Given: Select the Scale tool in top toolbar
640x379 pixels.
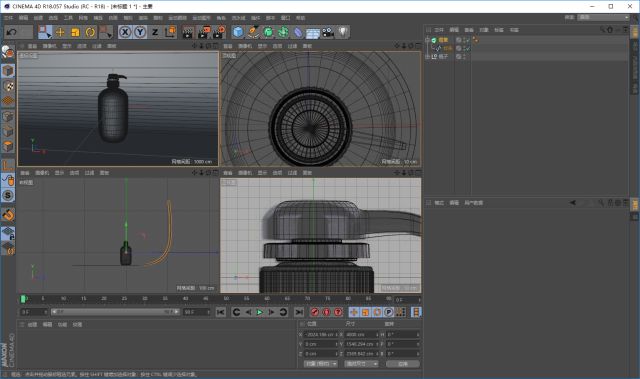Looking at the screenshot, I should pyautogui.click(x=75, y=32).
